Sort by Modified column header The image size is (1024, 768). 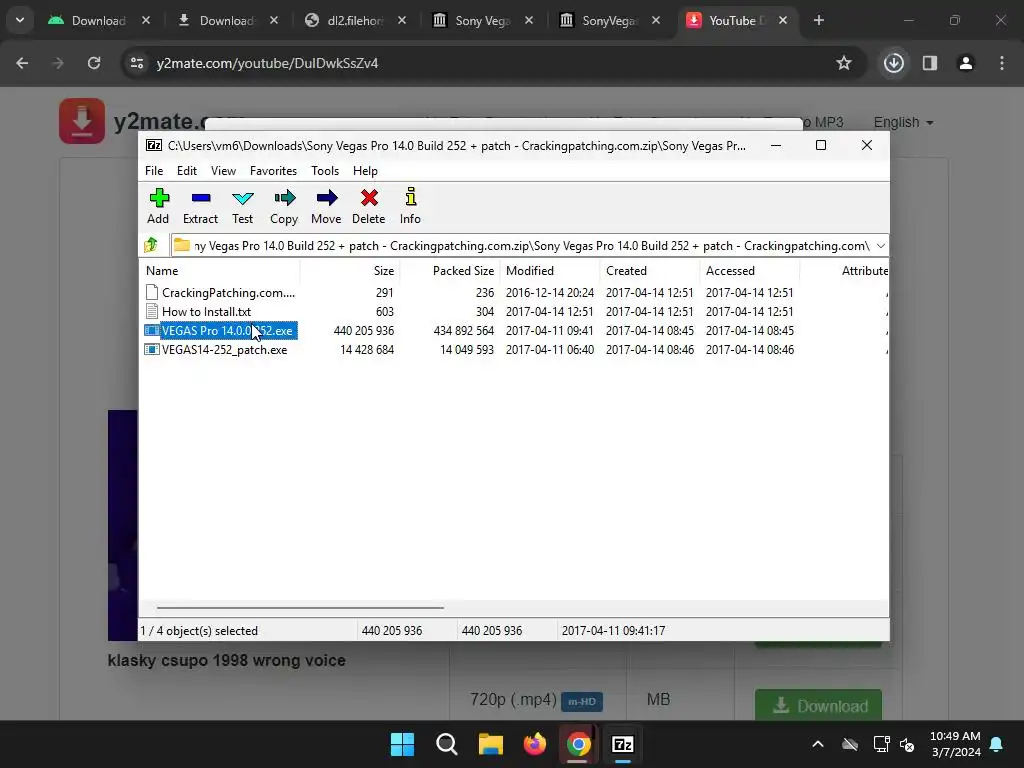550,270
